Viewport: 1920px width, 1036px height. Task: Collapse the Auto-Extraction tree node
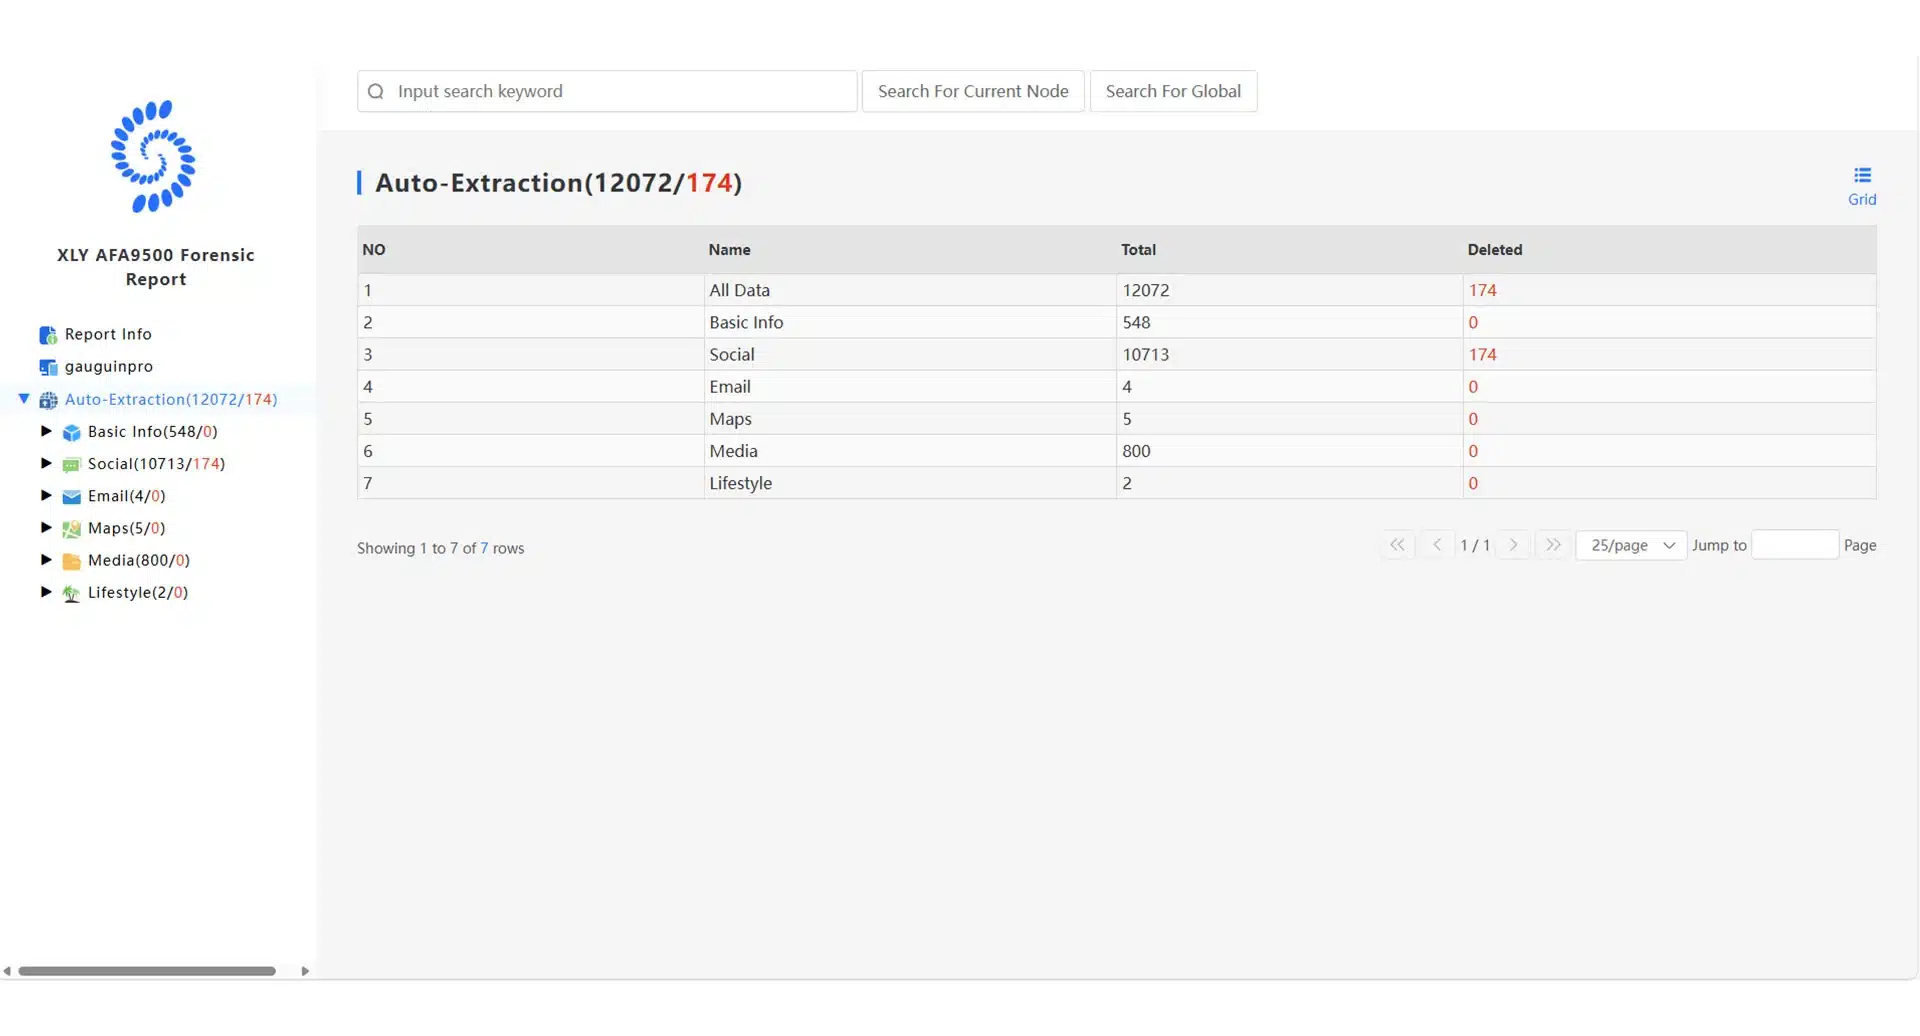click(x=24, y=399)
